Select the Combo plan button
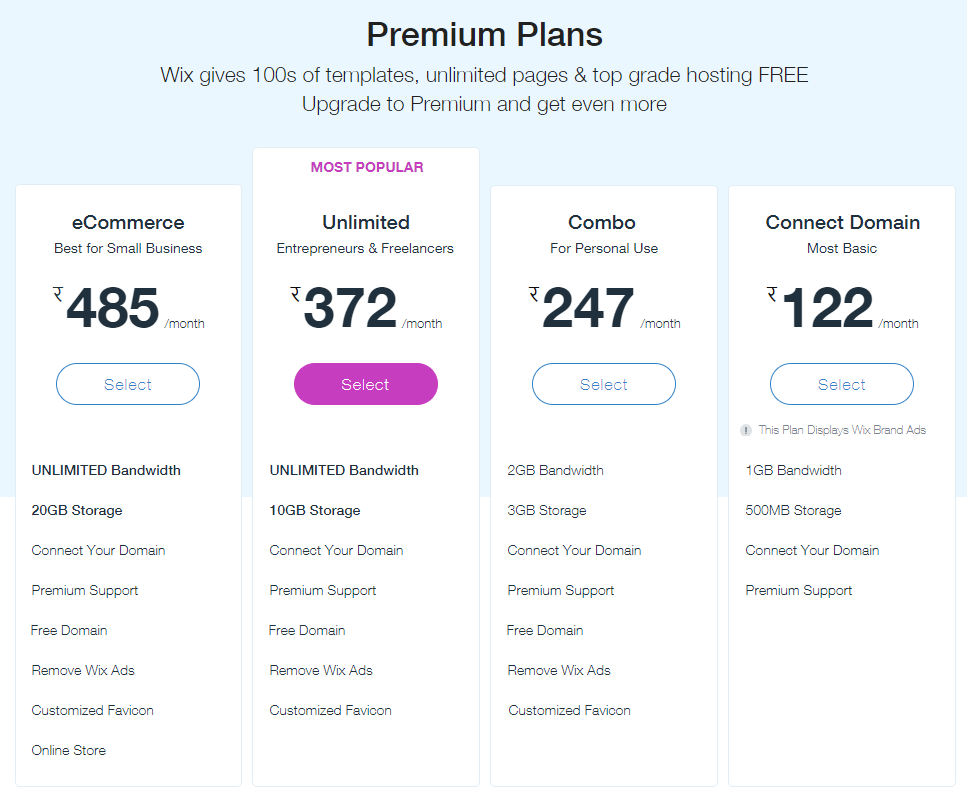The width and height of the screenshot is (967, 797). pyautogui.click(x=604, y=384)
